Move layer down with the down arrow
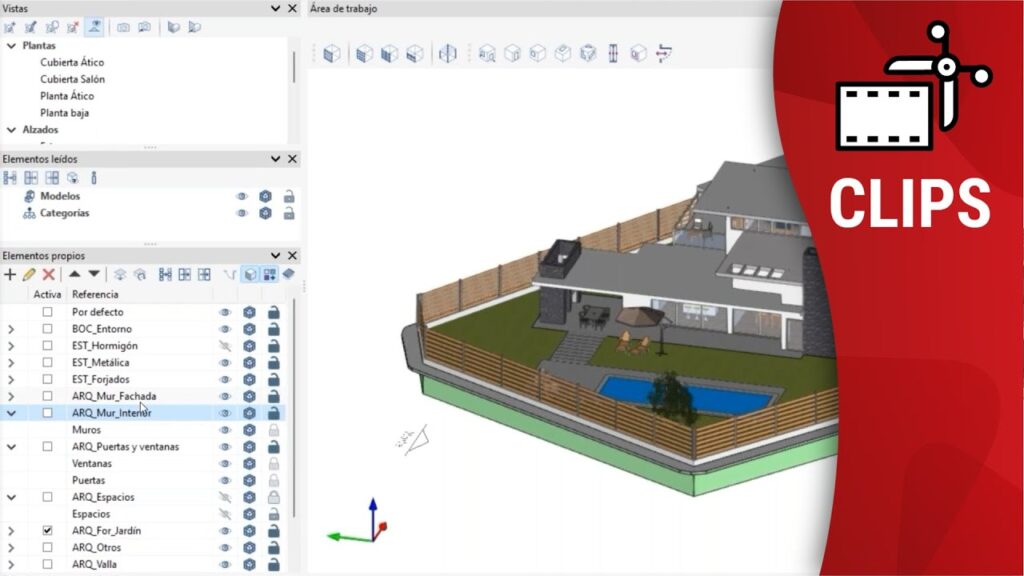1024x576 pixels. tap(94, 274)
